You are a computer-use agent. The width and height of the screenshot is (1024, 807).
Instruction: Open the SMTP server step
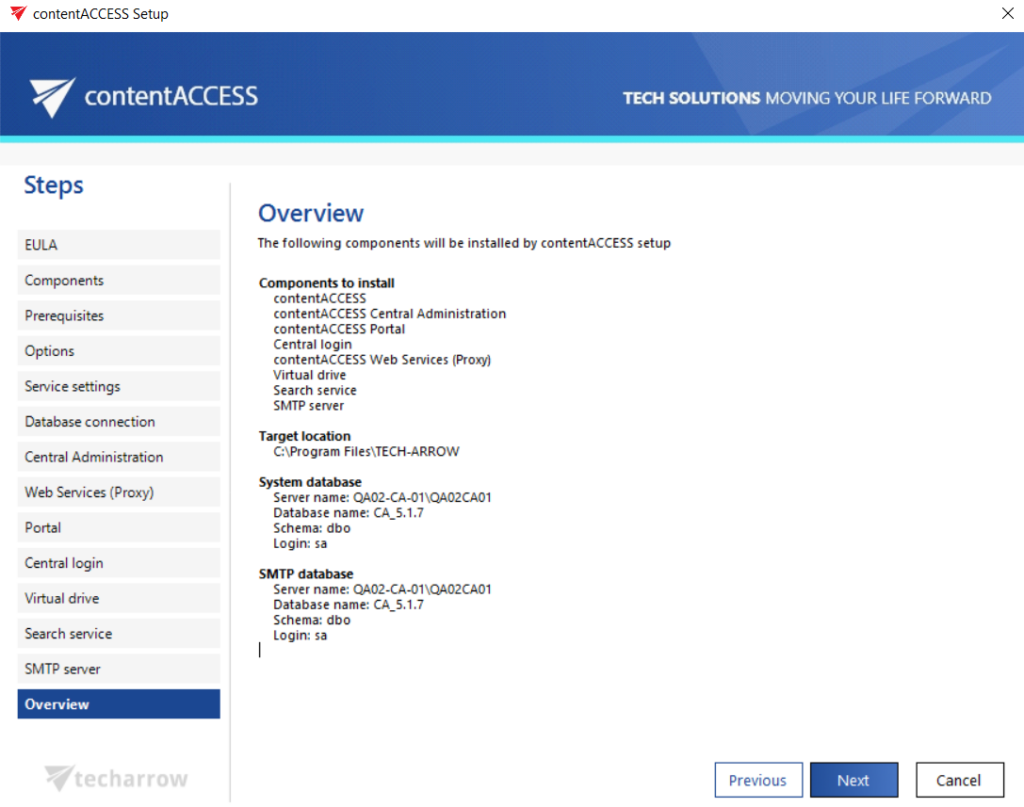tap(118, 668)
